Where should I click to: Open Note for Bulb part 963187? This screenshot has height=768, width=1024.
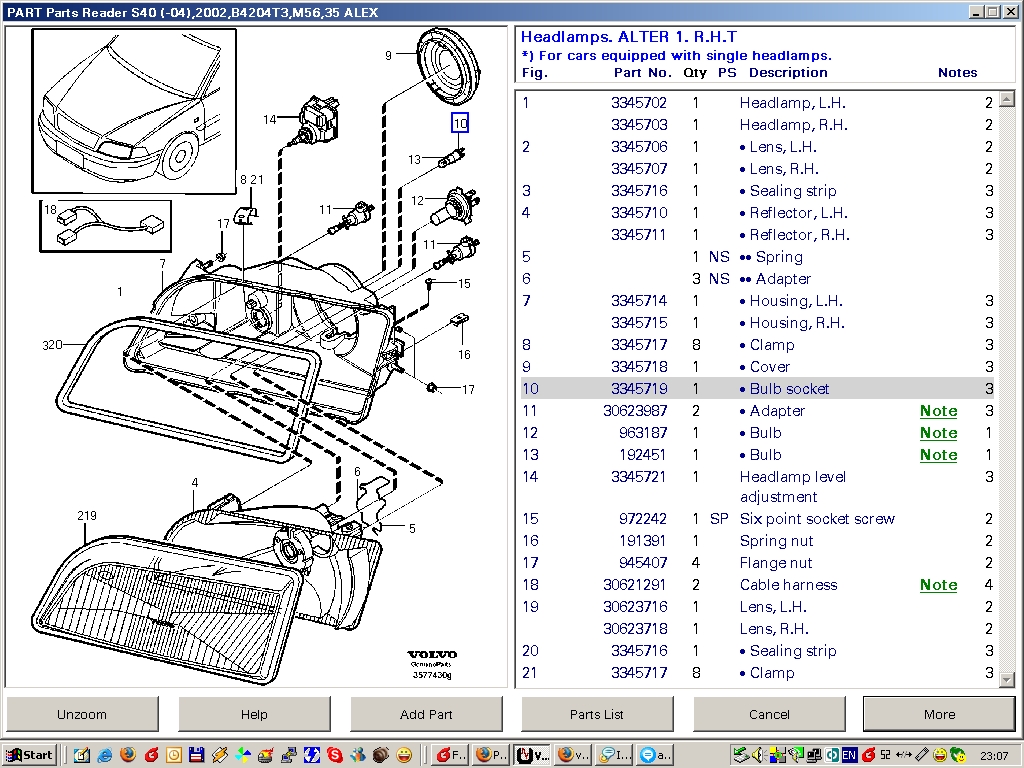coord(938,433)
